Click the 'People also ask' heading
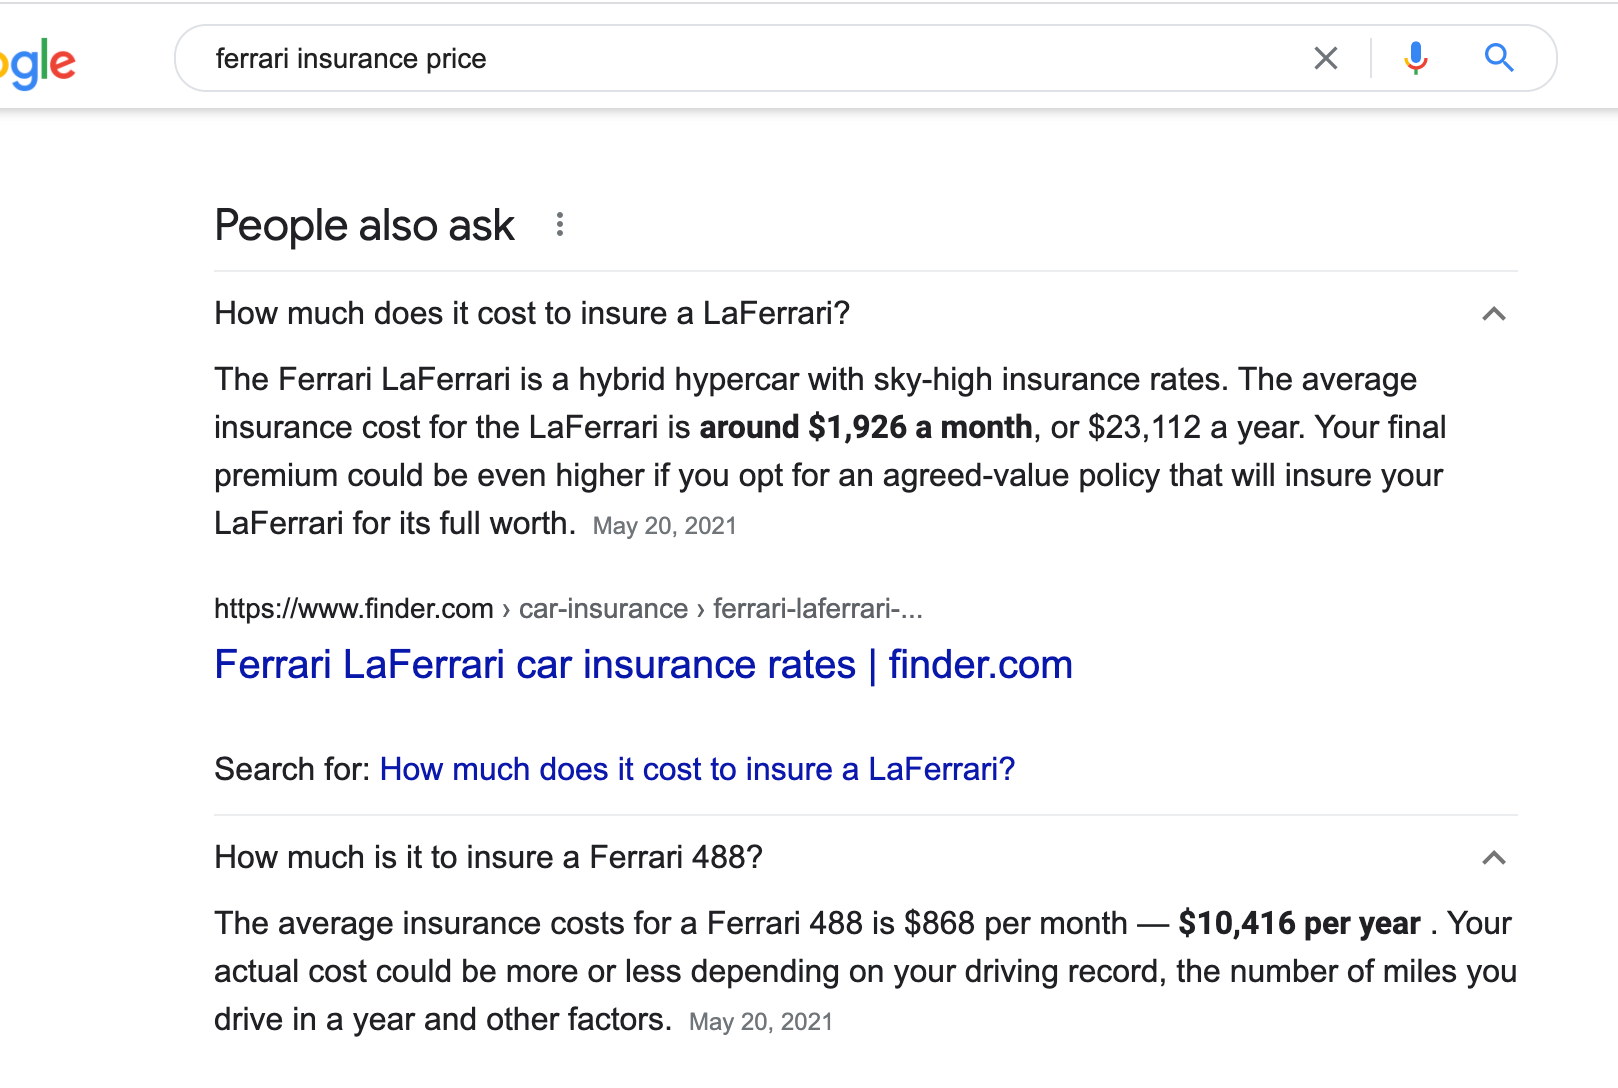 (365, 226)
